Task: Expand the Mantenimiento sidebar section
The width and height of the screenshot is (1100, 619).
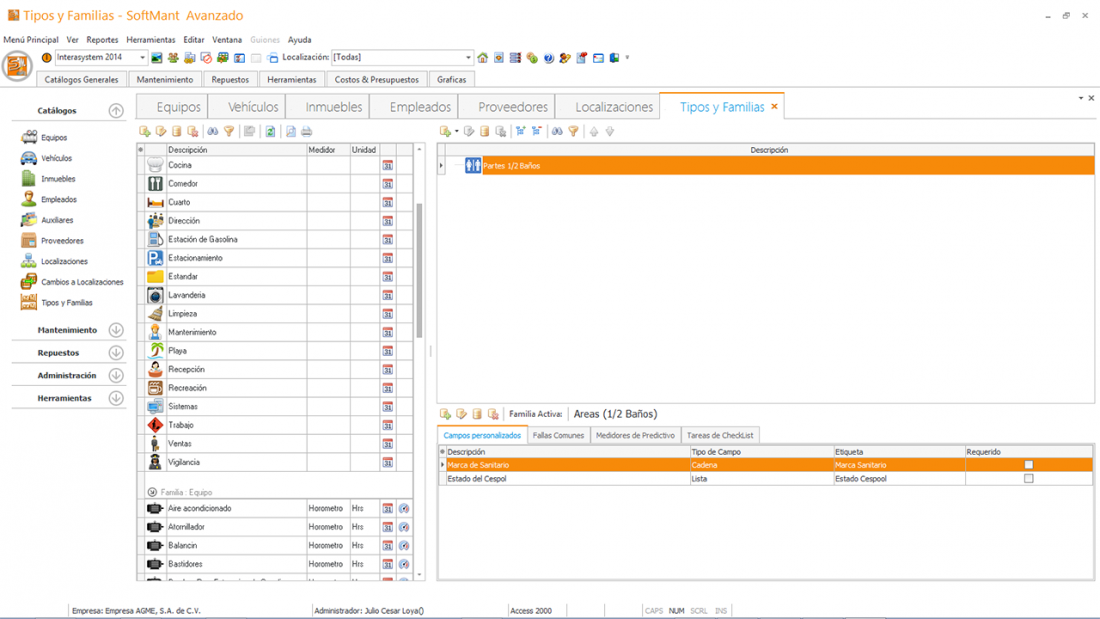Action: [x=116, y=330]
